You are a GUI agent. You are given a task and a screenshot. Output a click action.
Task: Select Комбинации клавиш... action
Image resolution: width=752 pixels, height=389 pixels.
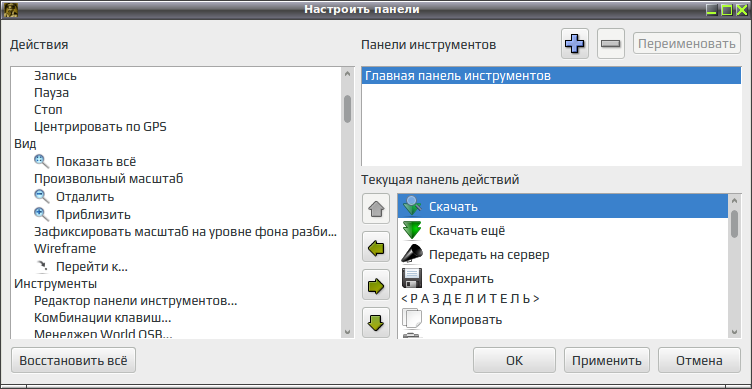point(103,318)
